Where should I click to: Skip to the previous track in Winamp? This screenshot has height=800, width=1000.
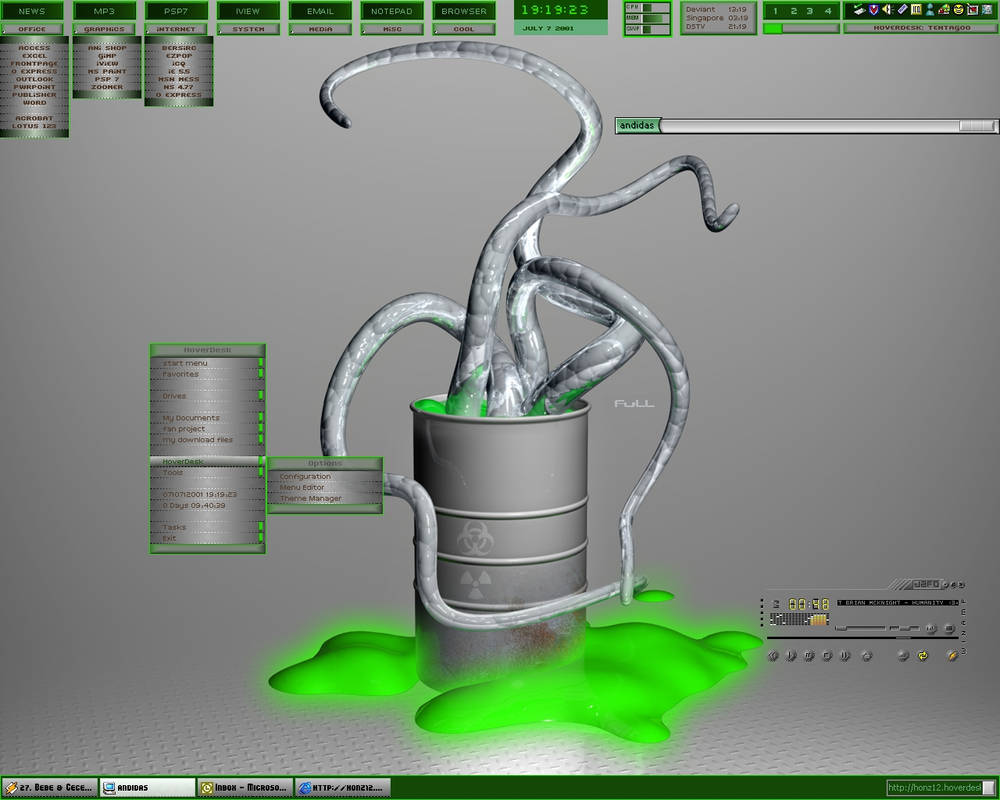click(773, 655)
